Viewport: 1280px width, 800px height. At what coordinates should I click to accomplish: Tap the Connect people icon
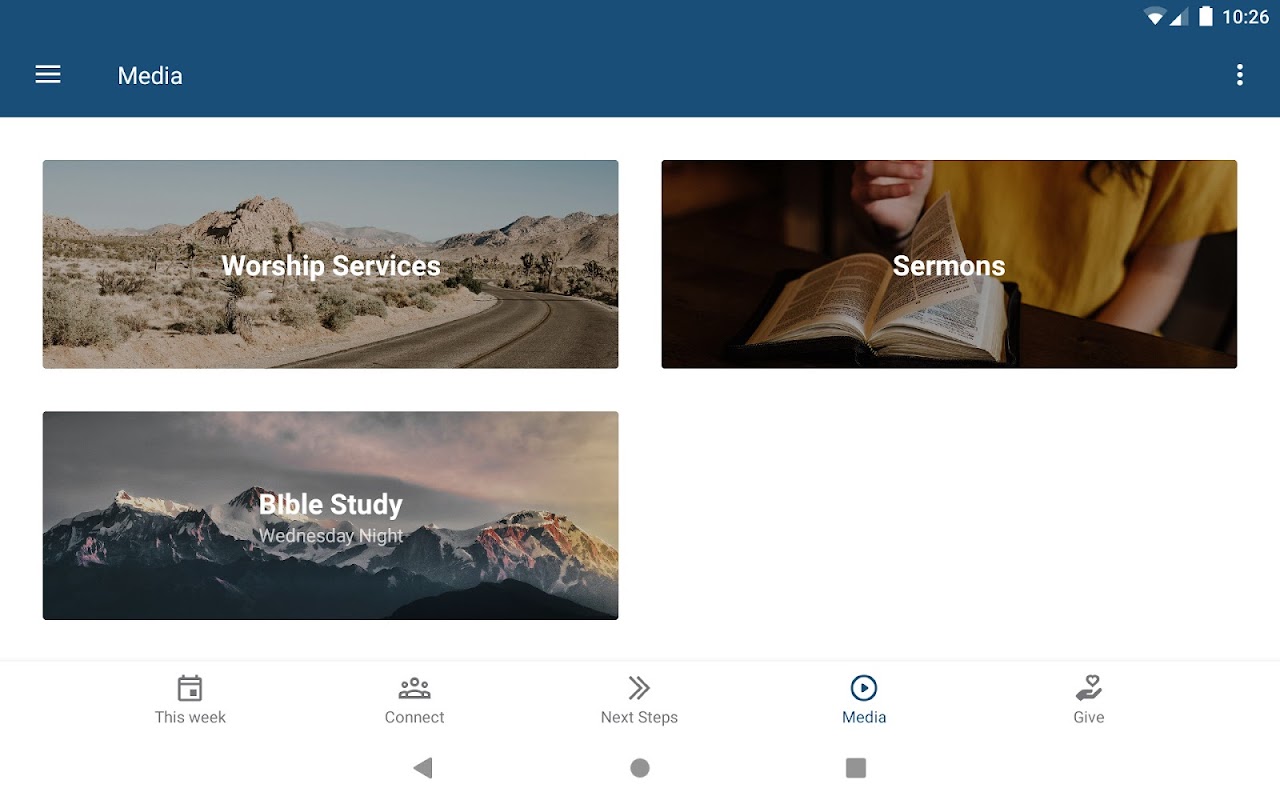pos(414,688)
